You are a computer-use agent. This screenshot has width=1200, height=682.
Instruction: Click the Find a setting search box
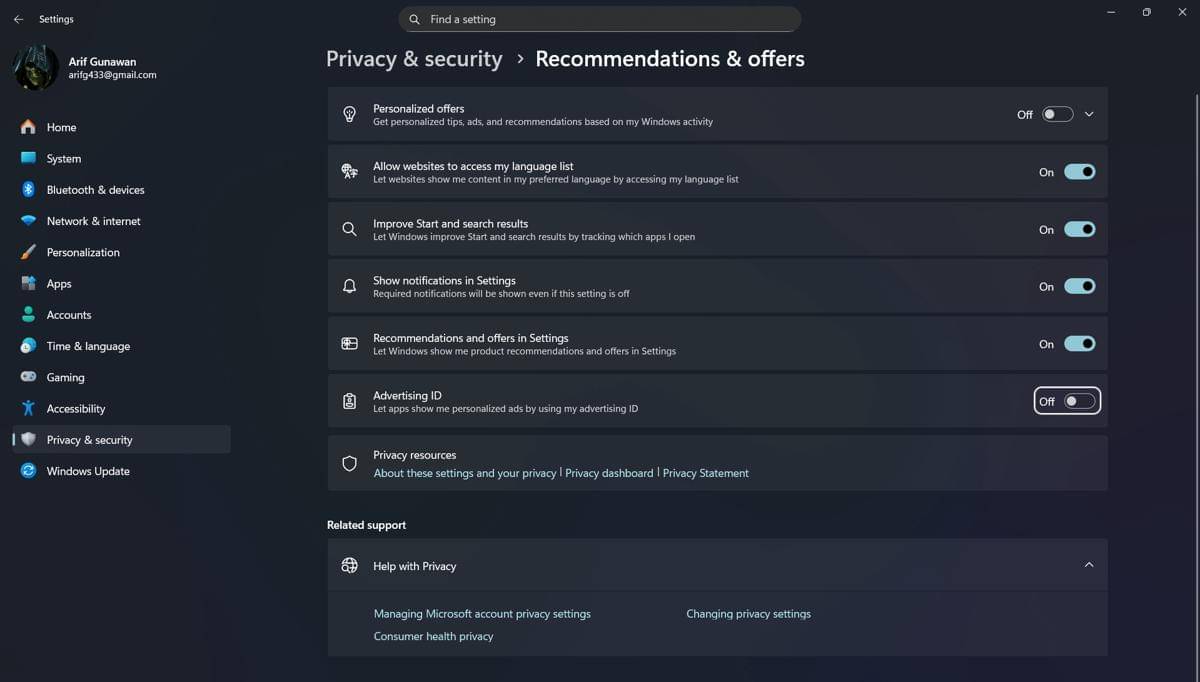click(x=600, y=19)
